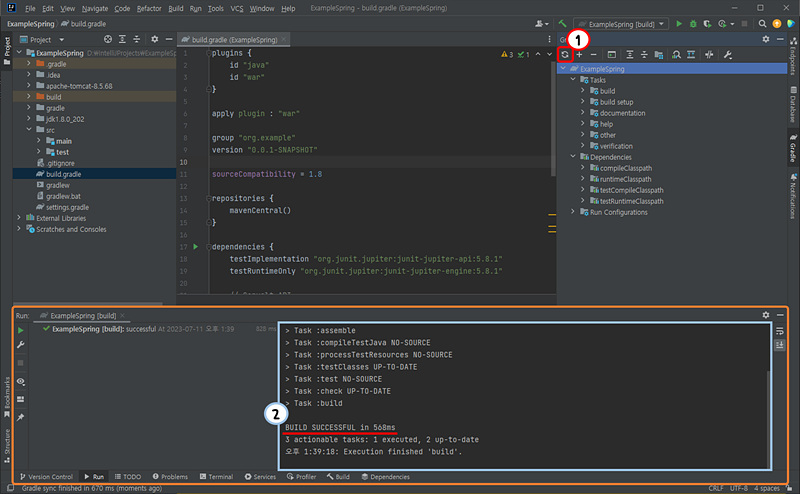Open Version Control tool window

46,477
